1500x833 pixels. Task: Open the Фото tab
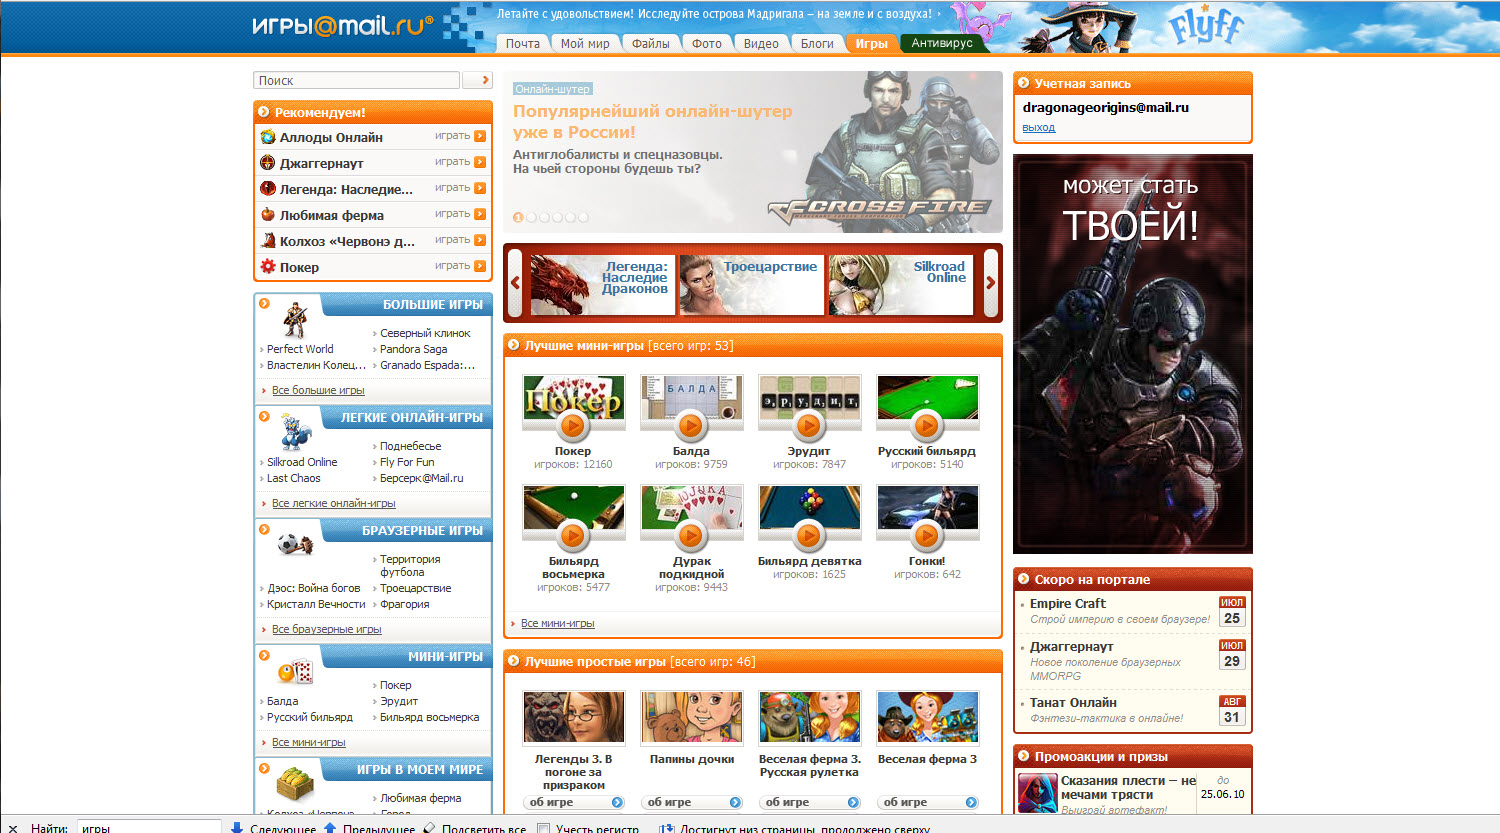point(707,43)
